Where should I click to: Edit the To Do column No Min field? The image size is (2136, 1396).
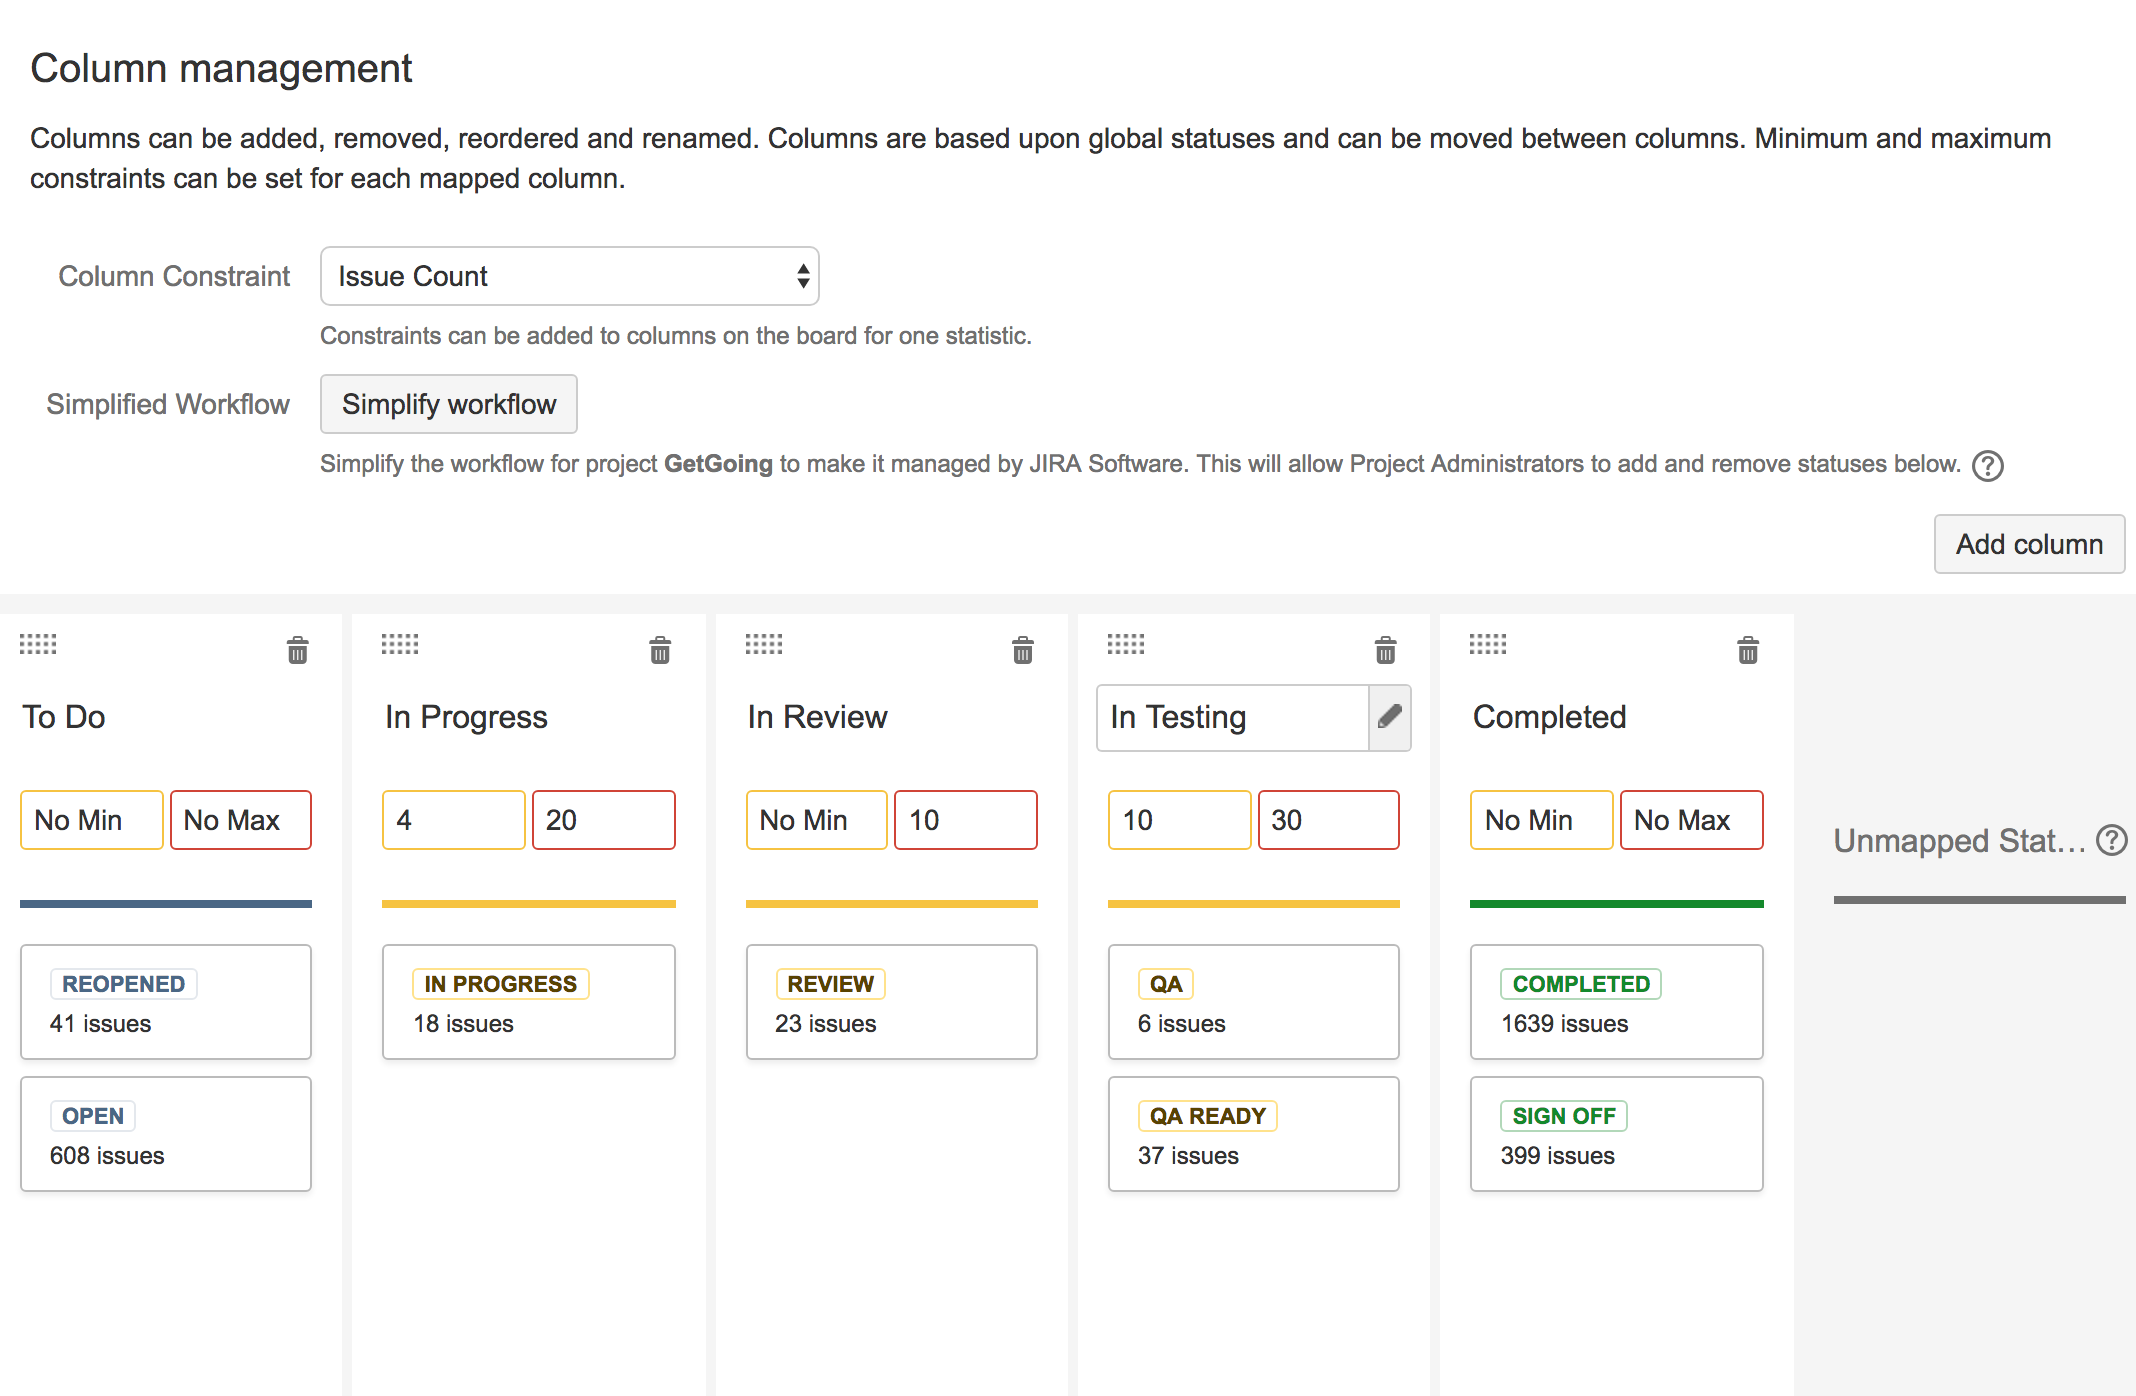[x=92, y=820]
